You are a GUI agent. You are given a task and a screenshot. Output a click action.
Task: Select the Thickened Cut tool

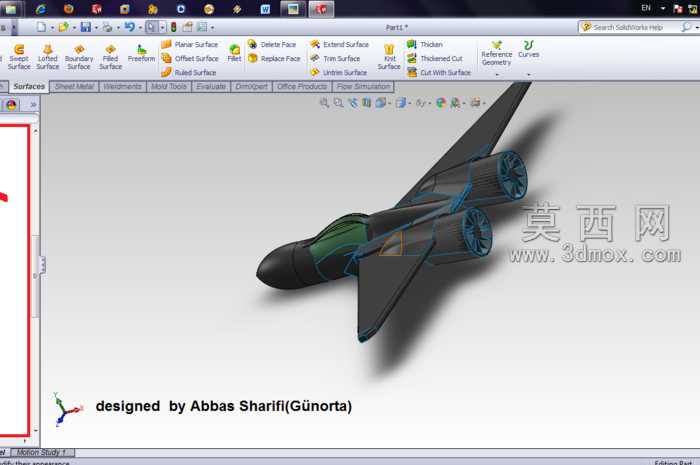[435, 58]
